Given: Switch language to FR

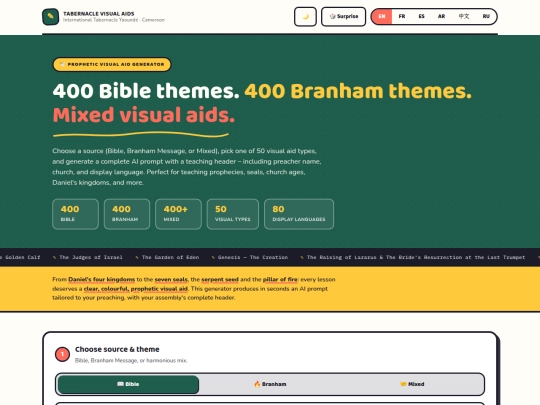Looking at the screenshot, I should [x=402, y=17].
